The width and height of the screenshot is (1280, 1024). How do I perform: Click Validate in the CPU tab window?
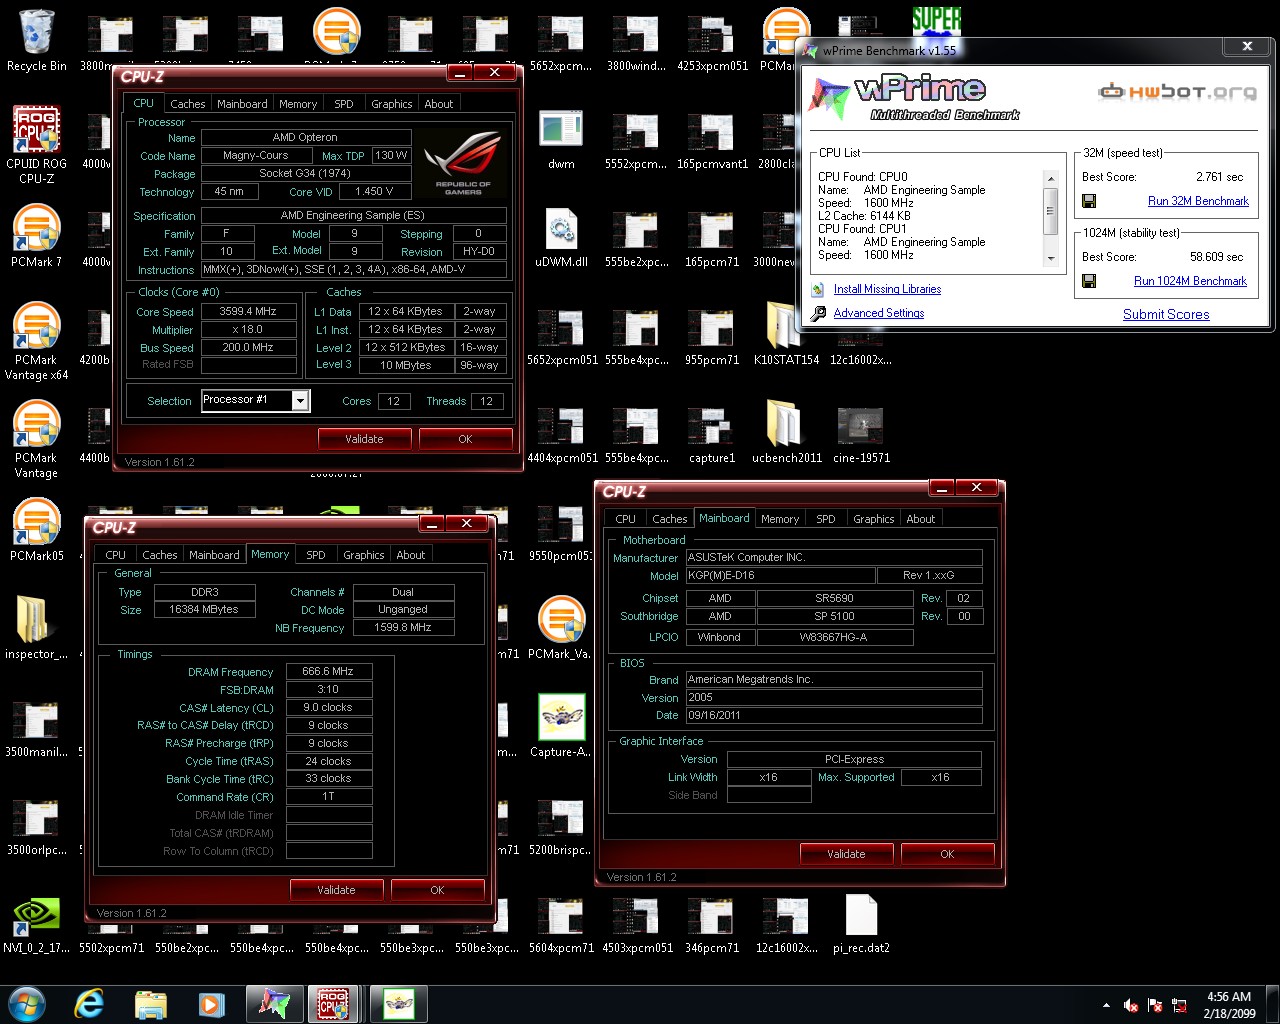pos(364,439)
